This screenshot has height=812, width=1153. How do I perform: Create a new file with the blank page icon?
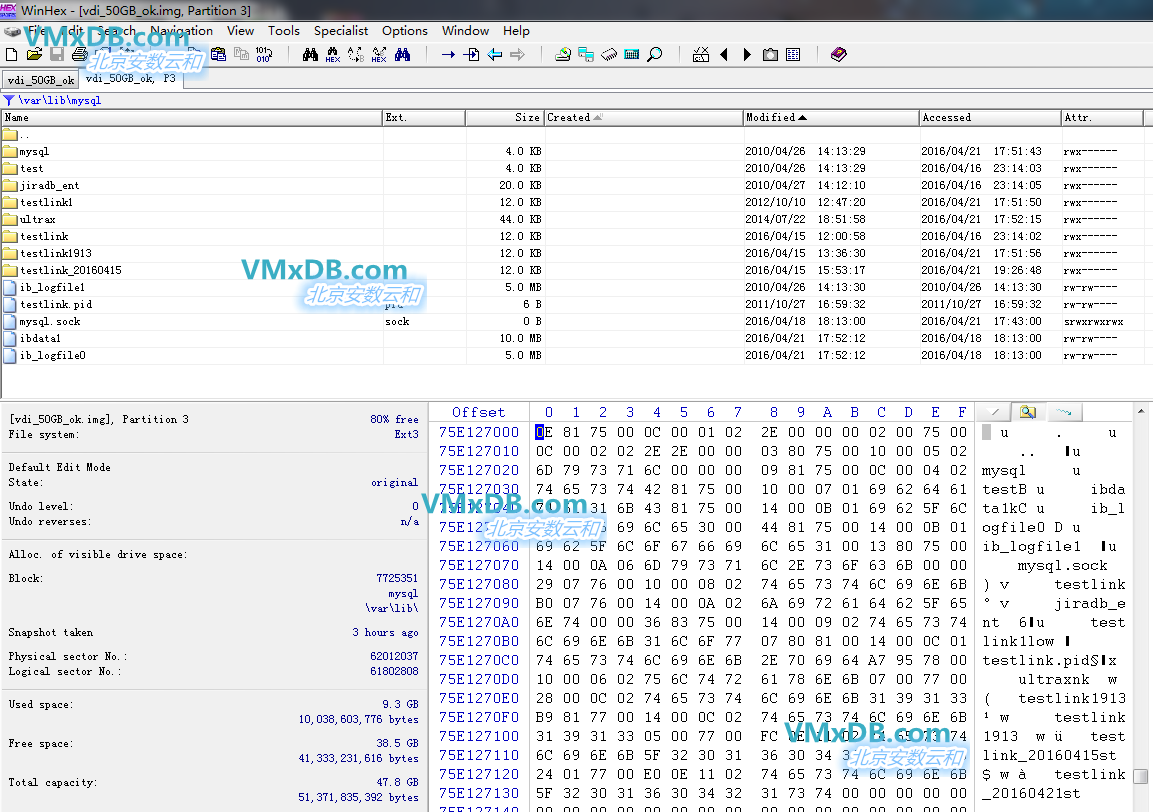click(x=11, y=54)
